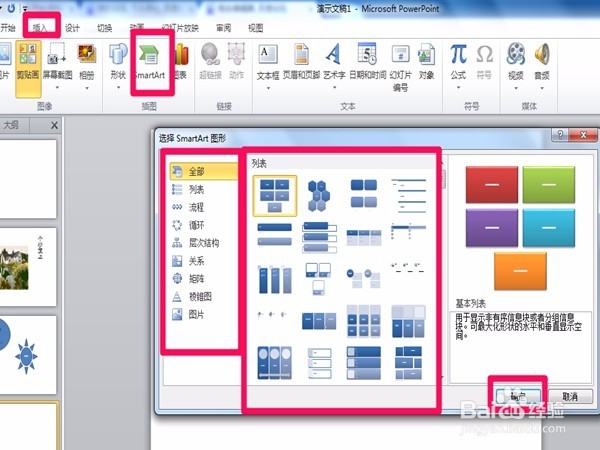Open the 审阅 ribbon tab

click(x=223, y=28)
